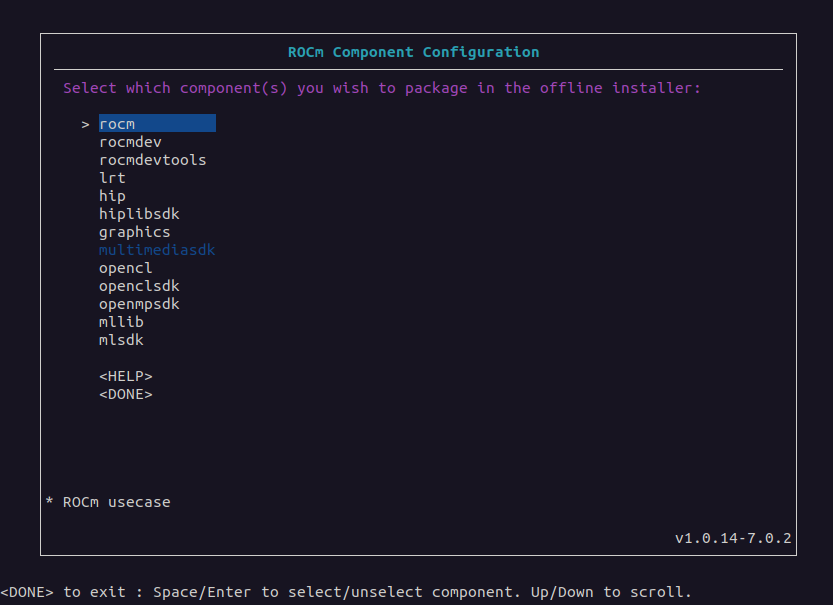This screenshot has width=833, height=605.
Task: Open the <HELP> option
Action: pos(125,376)
